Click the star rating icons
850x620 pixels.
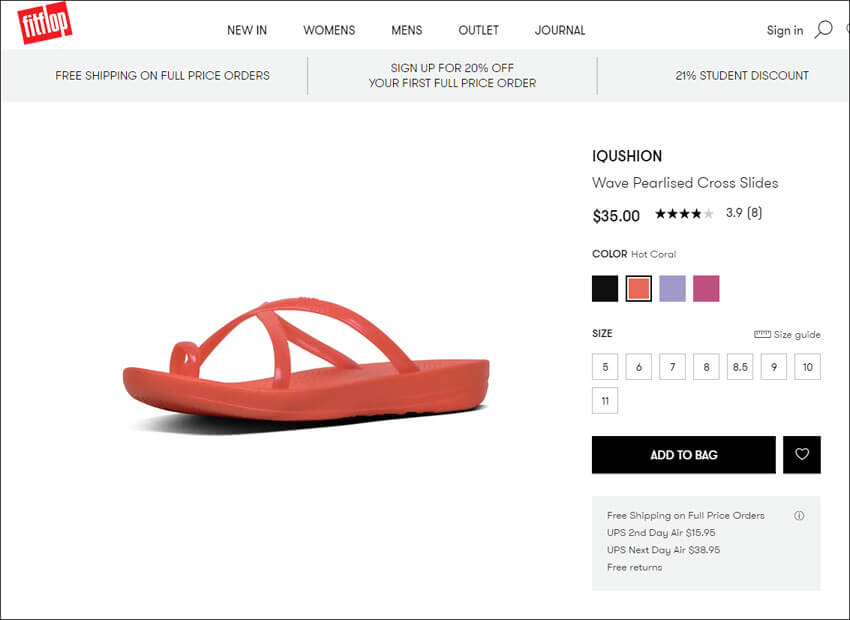(684, 214)
